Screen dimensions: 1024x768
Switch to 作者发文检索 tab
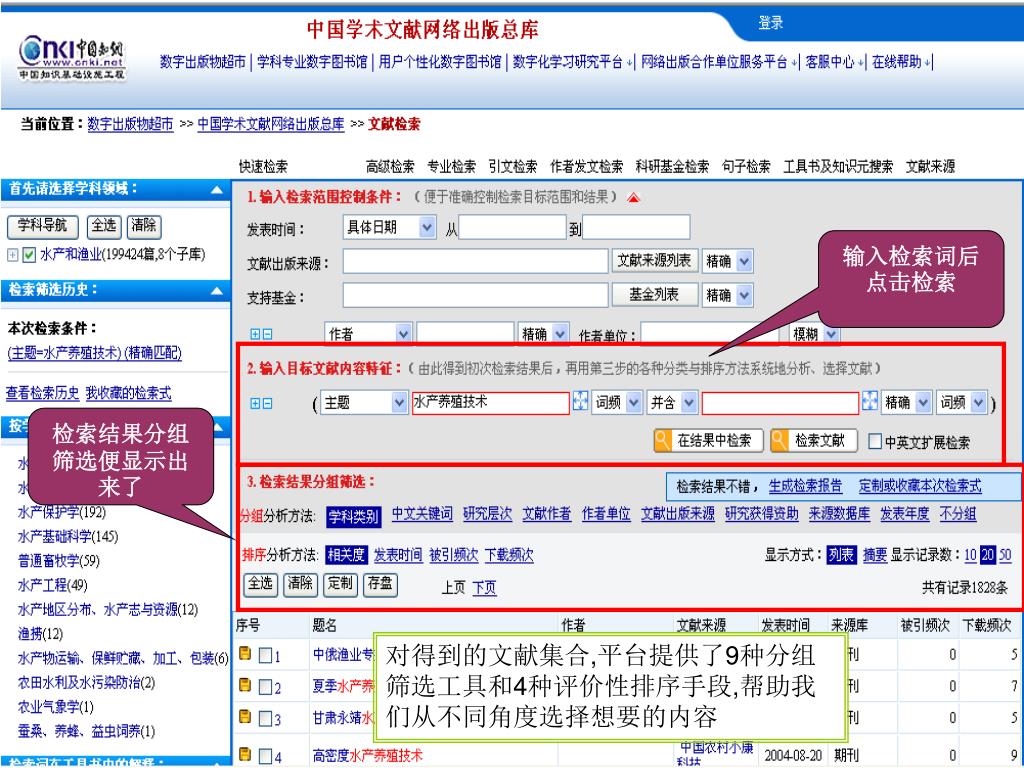coord(586,167)
